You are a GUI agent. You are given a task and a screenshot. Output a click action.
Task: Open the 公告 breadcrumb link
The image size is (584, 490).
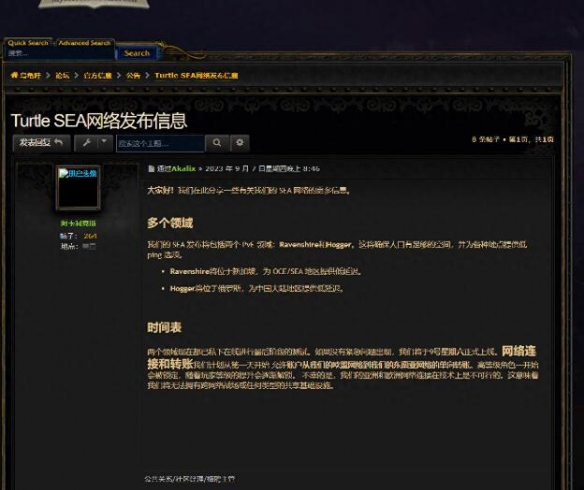[x=133, y=76]
